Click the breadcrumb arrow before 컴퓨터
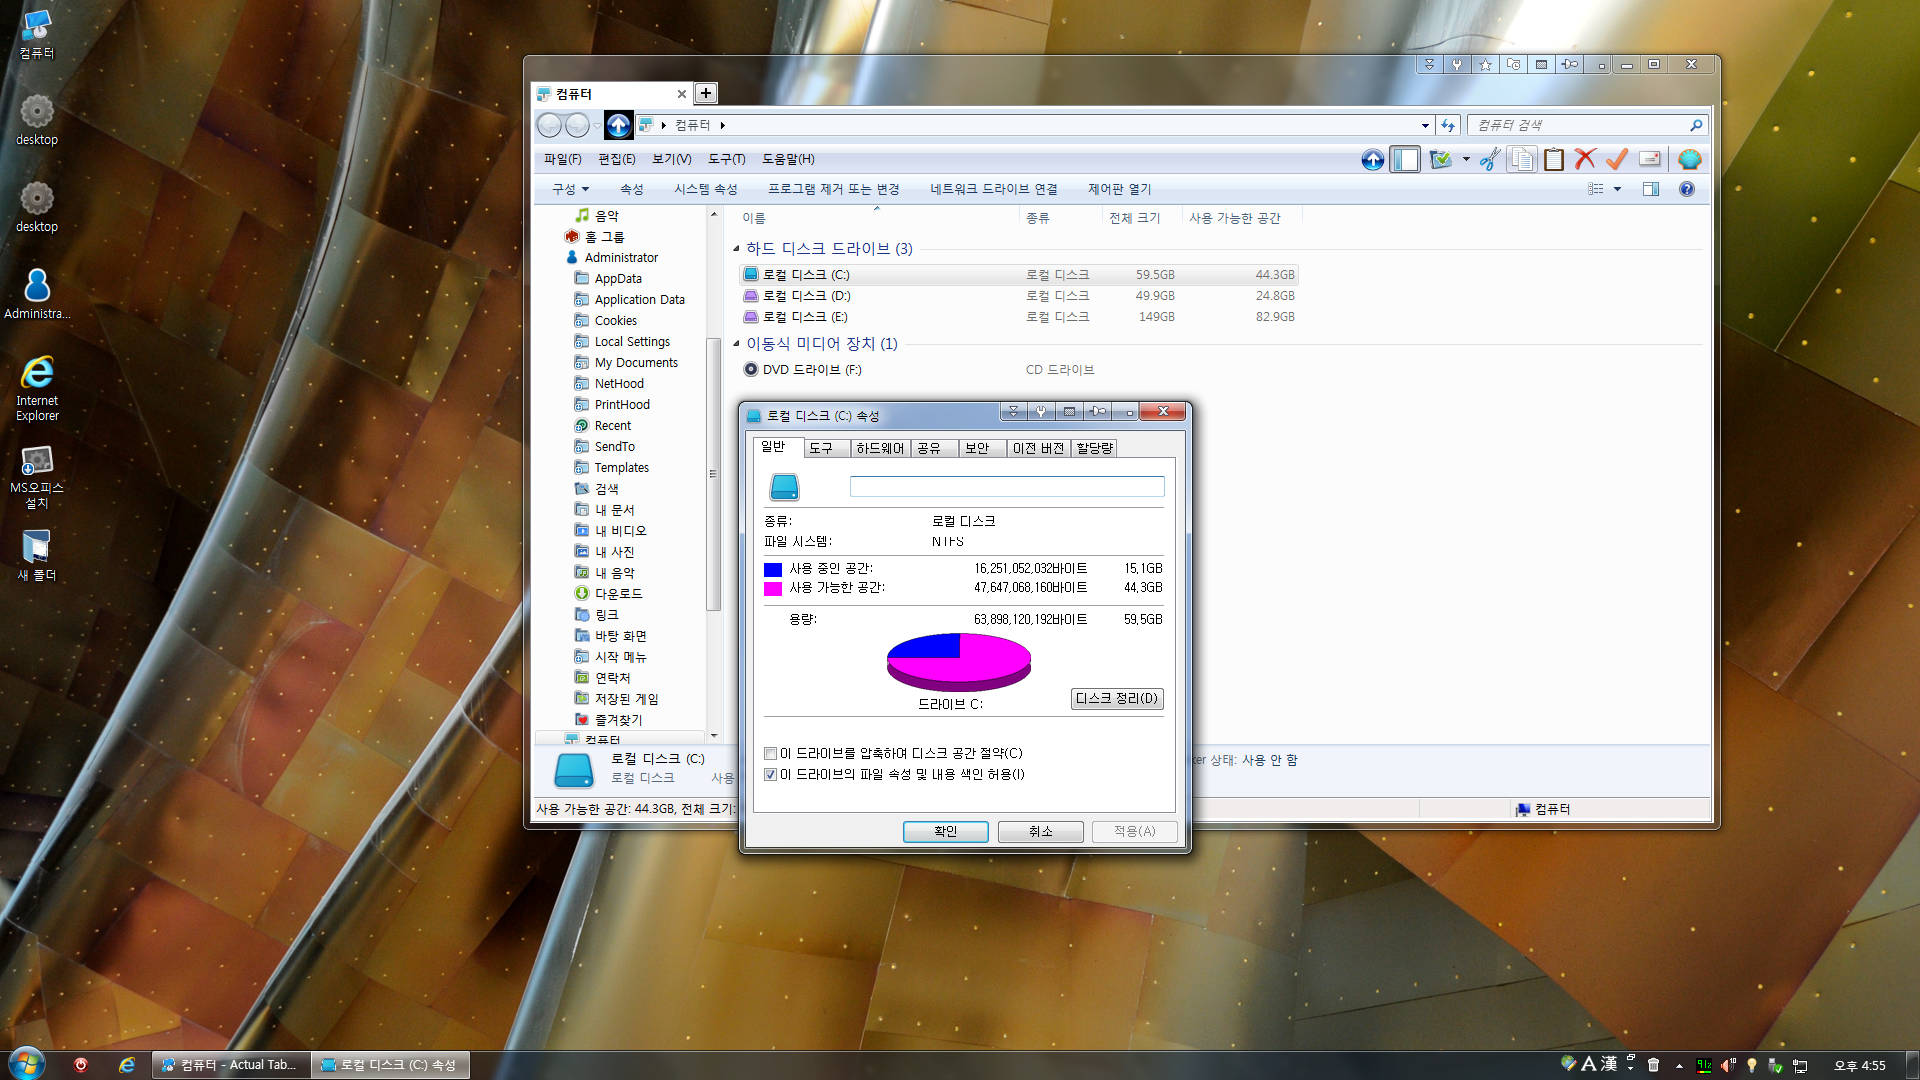 click(x=663, y=125)
